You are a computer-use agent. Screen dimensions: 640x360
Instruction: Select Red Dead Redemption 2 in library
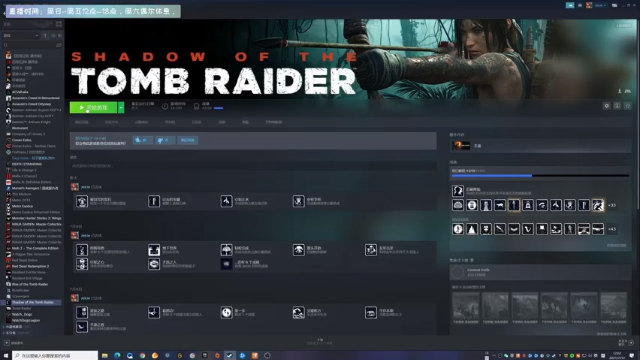click(32, 266)
